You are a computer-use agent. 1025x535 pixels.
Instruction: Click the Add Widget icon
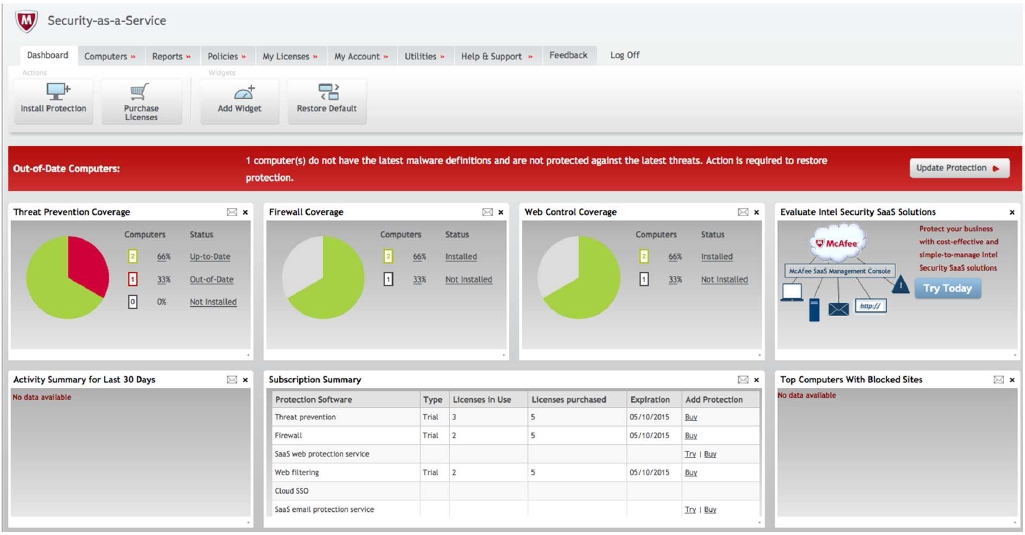coord(244,92)
